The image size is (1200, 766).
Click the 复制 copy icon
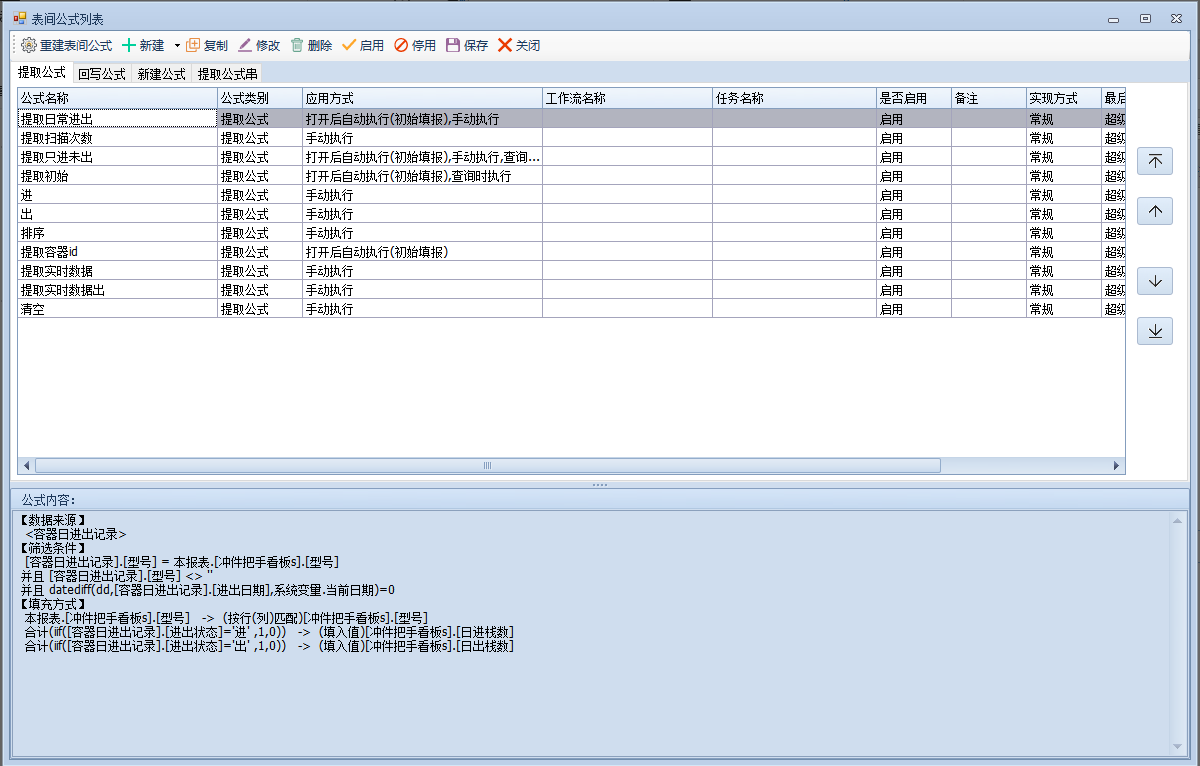194,45
